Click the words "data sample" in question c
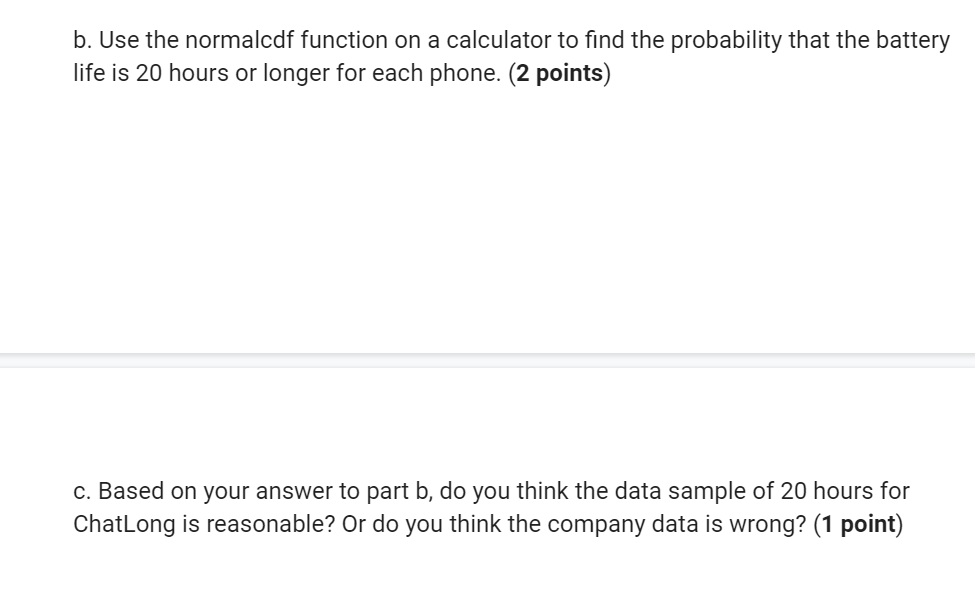 [703, 491]
